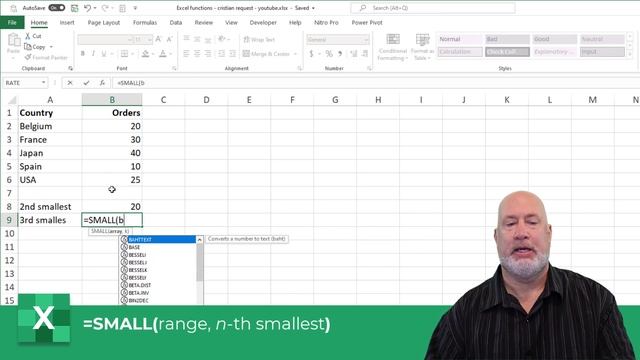640x360 pixels.
Task: Click the Save icon in title bar
Action: (x=74, y=8)
